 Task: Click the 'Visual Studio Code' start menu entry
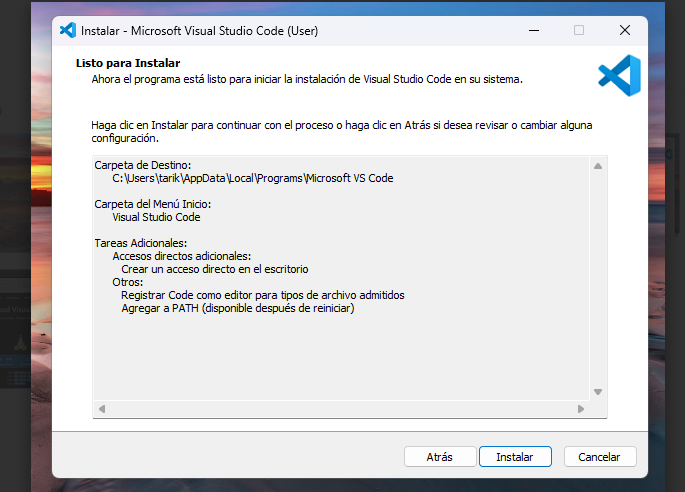pos(156,217)
